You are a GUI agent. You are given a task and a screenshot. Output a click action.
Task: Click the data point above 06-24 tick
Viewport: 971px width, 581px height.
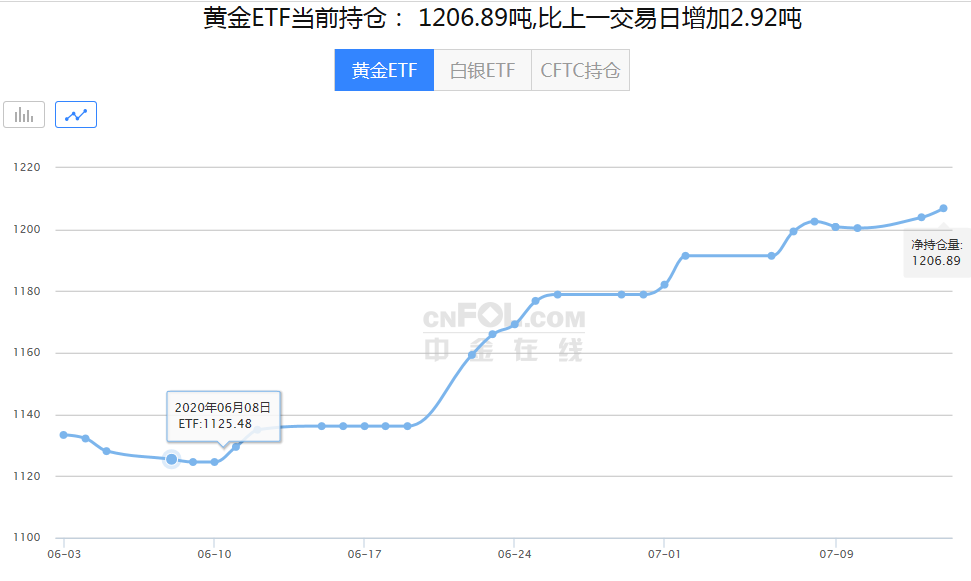pos(514,325)
